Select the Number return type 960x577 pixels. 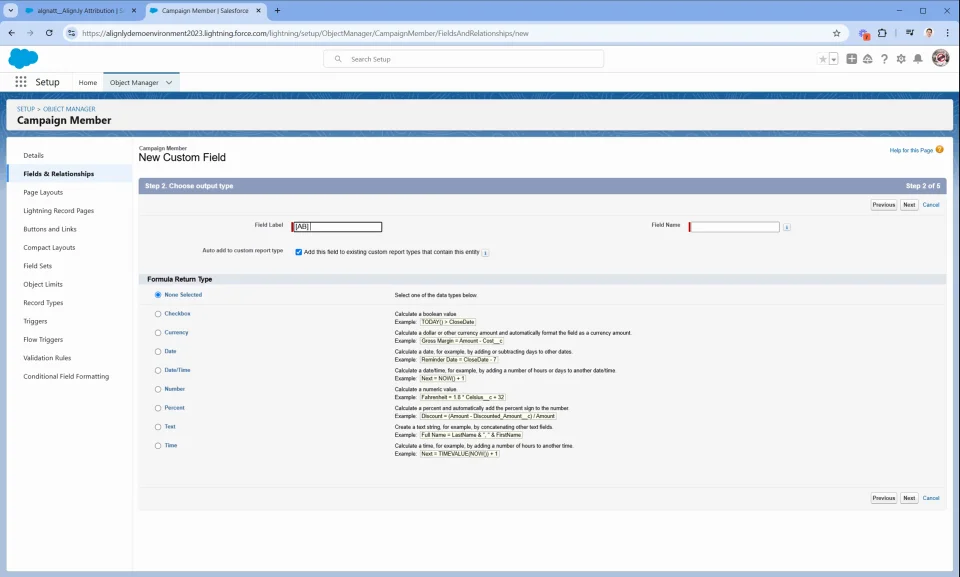click(x=158, y=389)
